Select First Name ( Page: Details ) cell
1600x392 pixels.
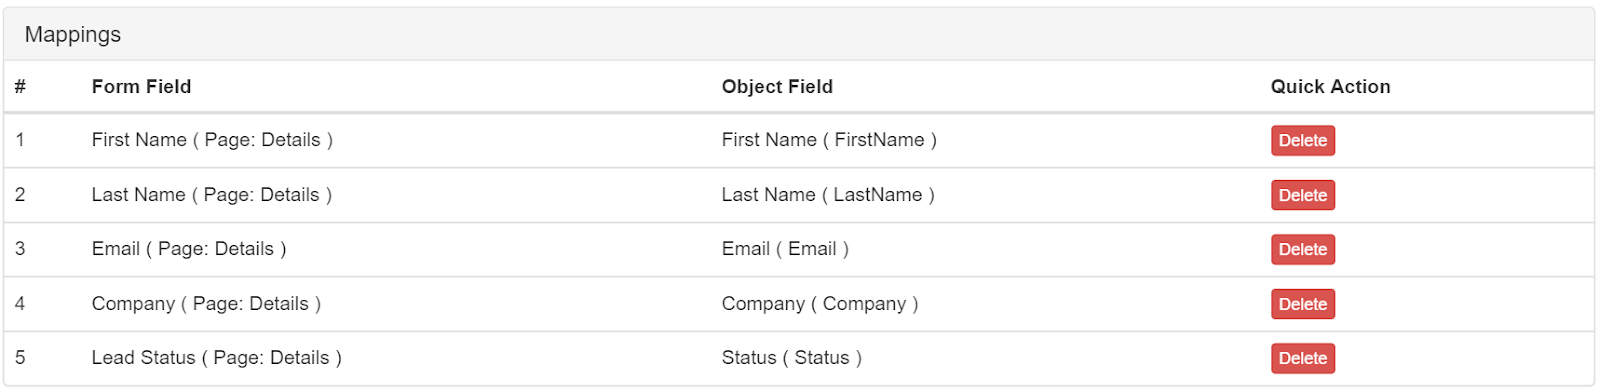coord(212,140)
